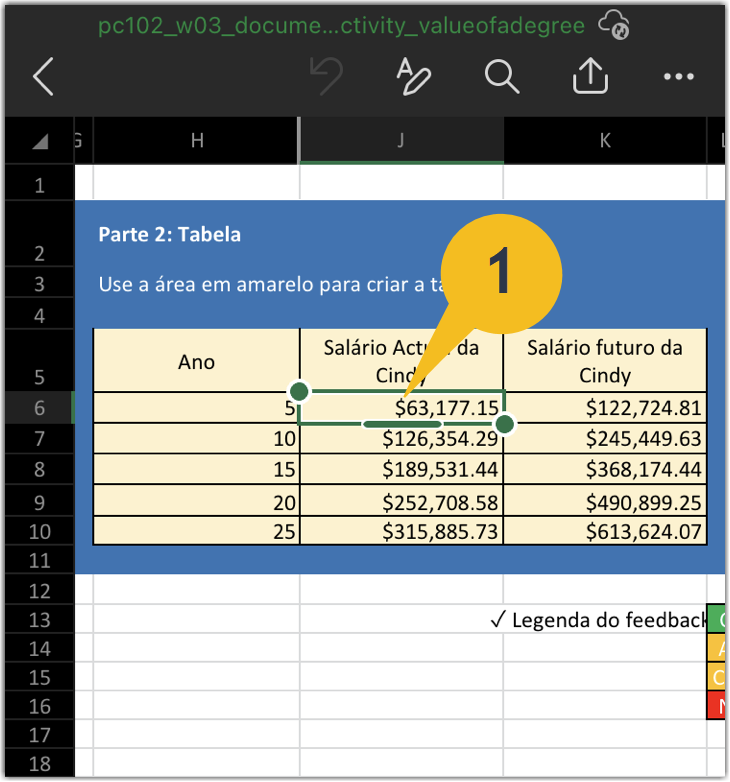Select cell with year 20

tap(196, 500)
